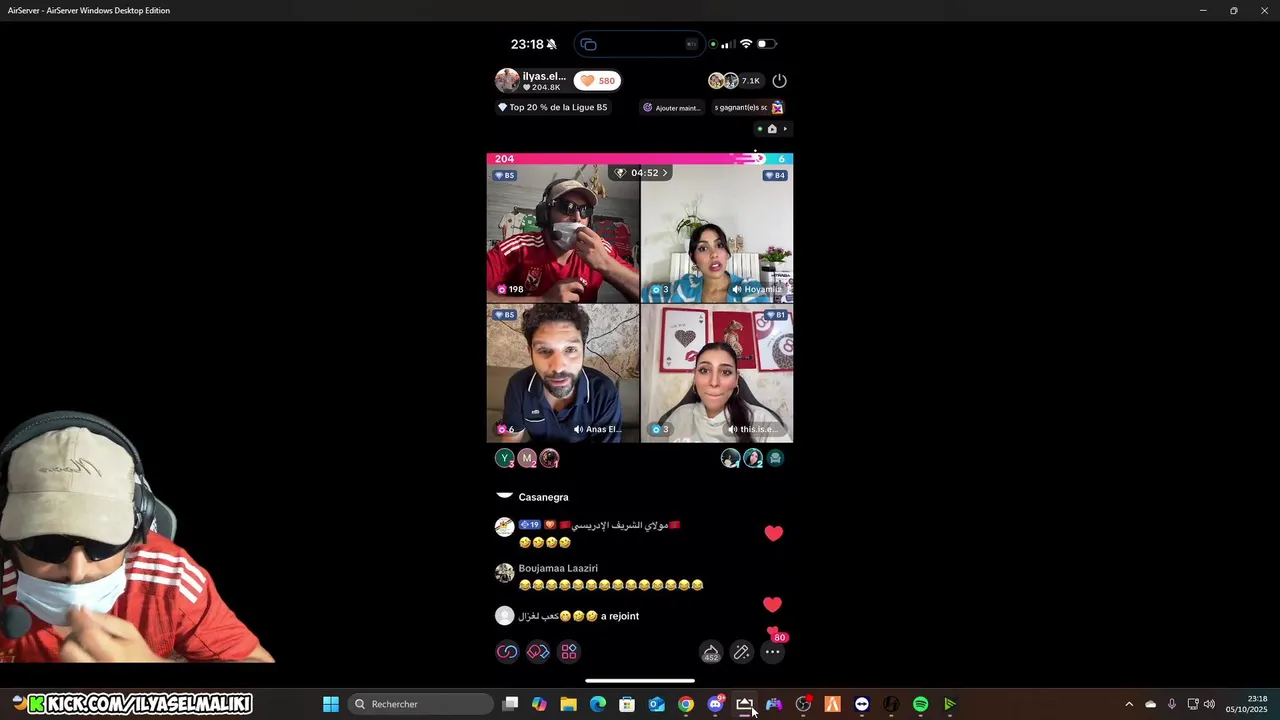
Task: Select the this.is.e... guest video tile
Action: pyautogui.click(x=717, y=373)
